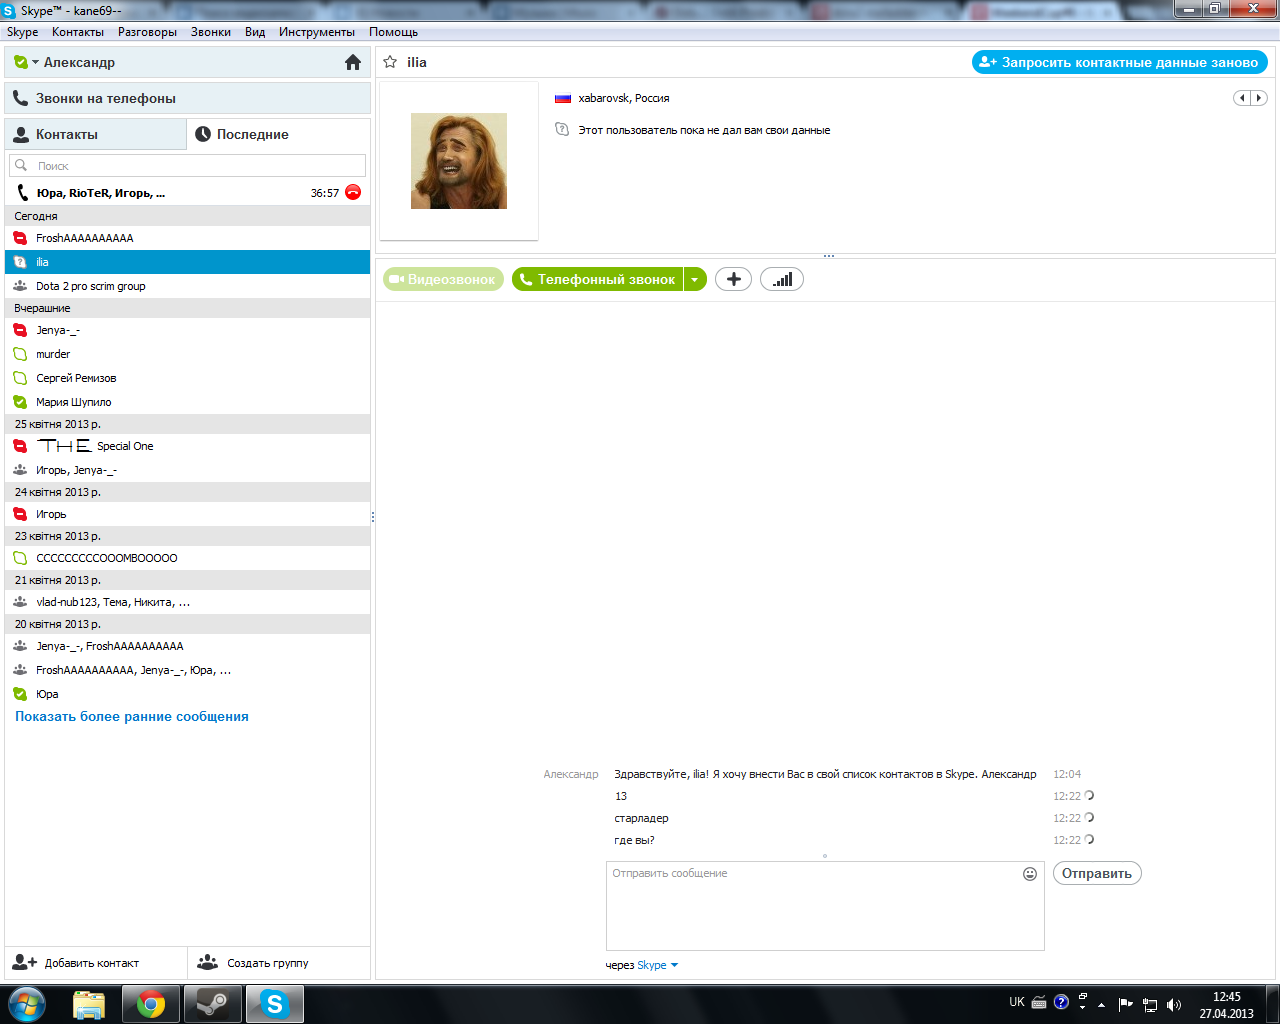
Task: Click the Russian flag icon
Action: tap(563, 98)
